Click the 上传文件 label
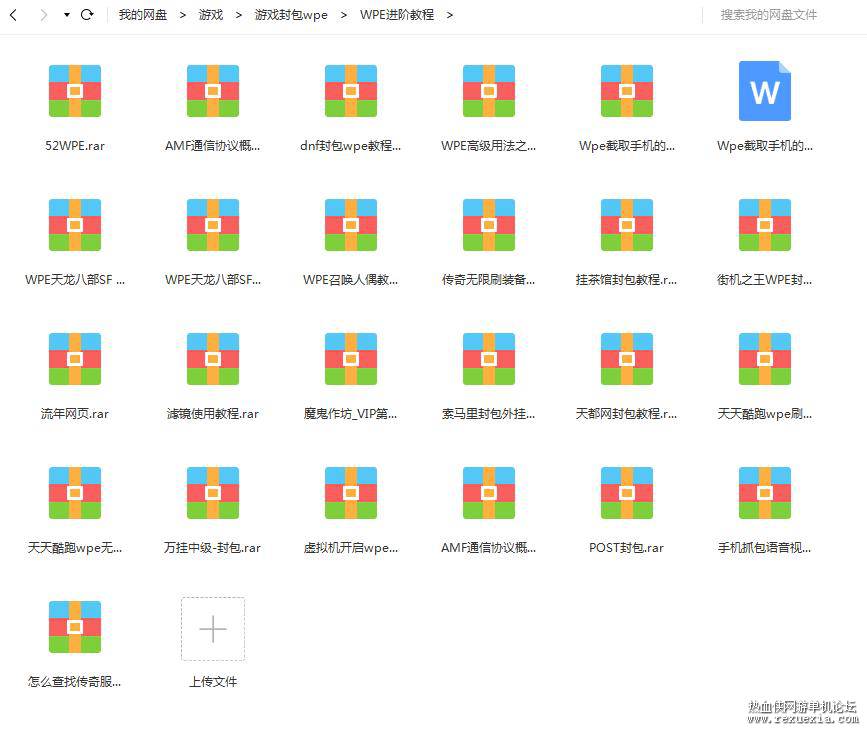867x734 pixels. click(213, 681)
